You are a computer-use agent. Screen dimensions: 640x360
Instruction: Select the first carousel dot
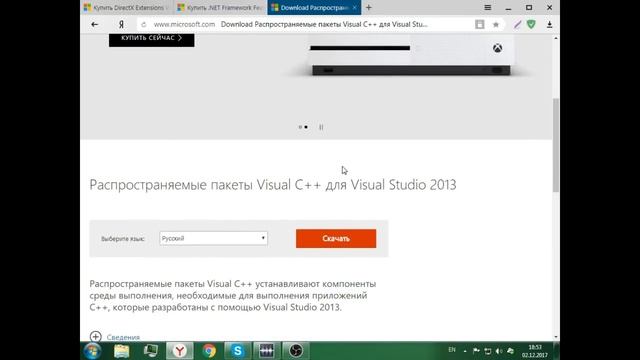[x=300, y=127]
